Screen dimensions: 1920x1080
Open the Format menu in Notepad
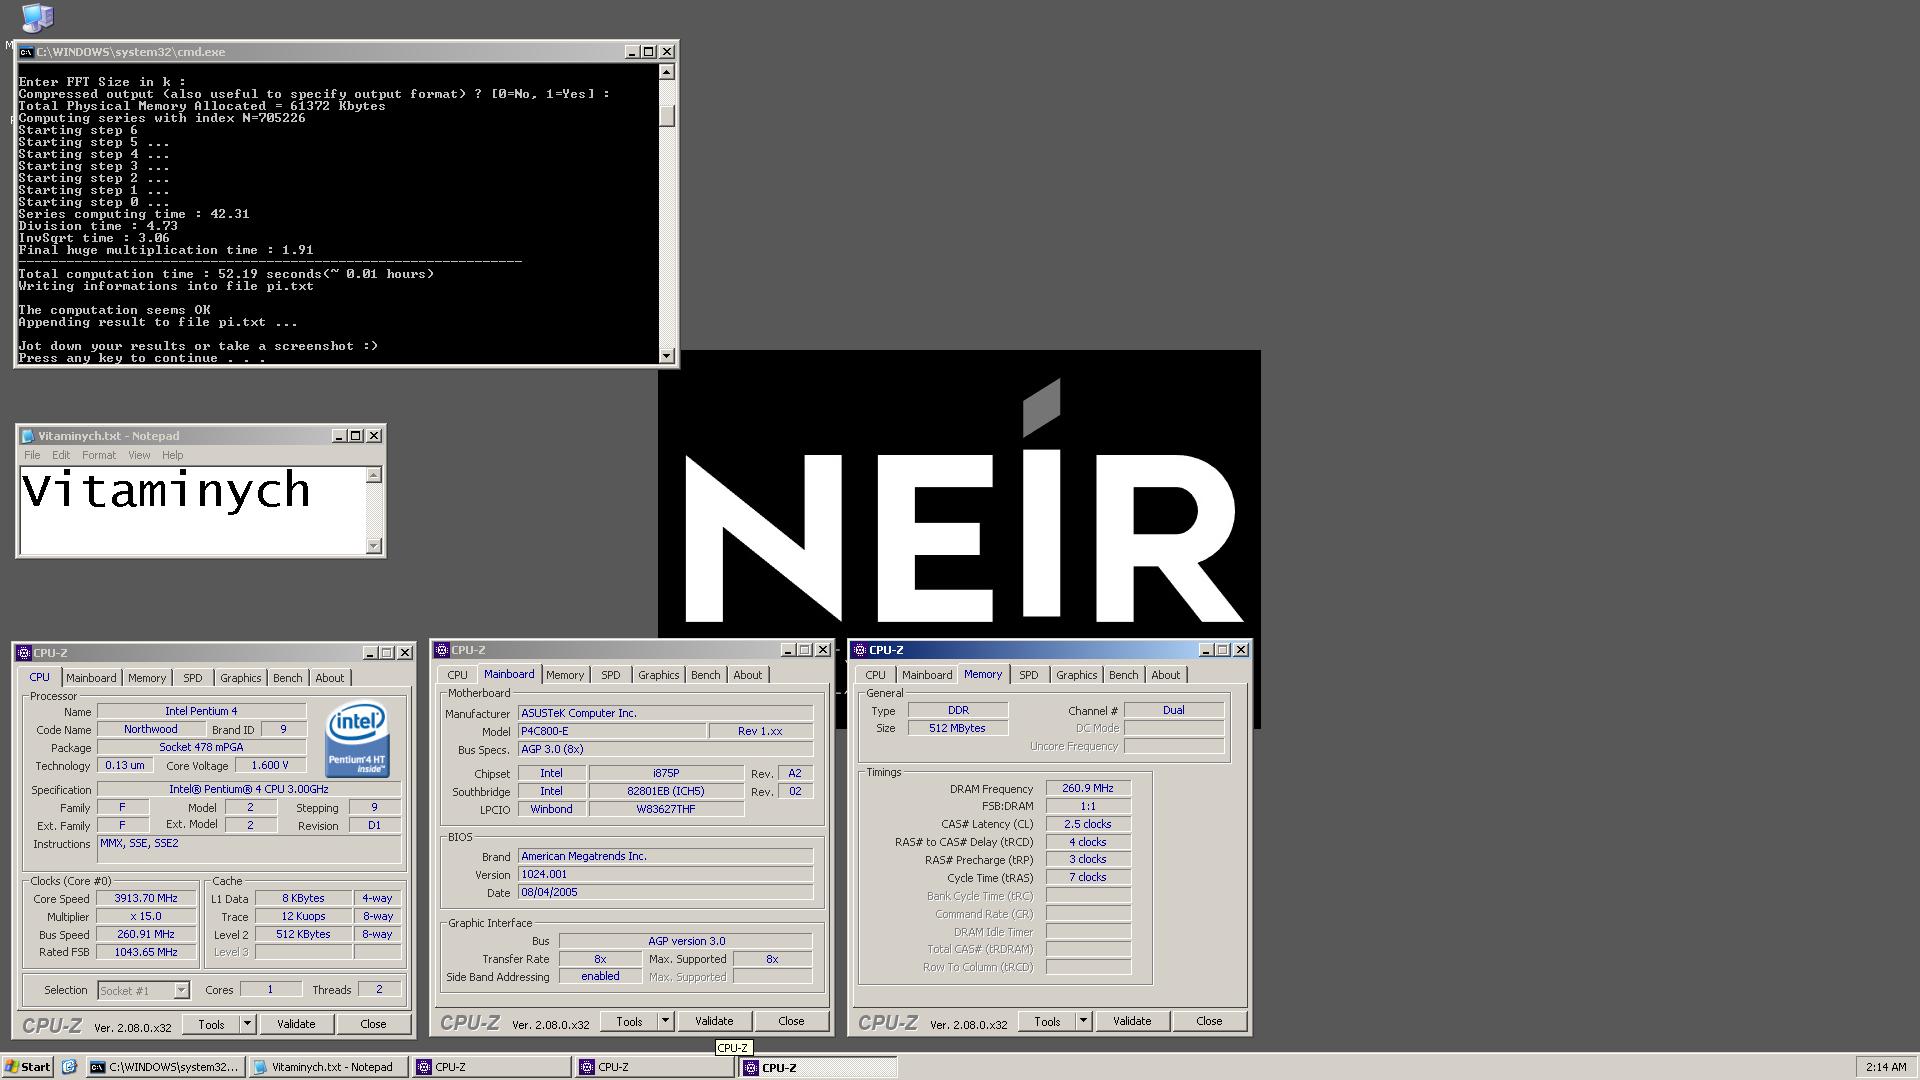(x=99, y=455)
